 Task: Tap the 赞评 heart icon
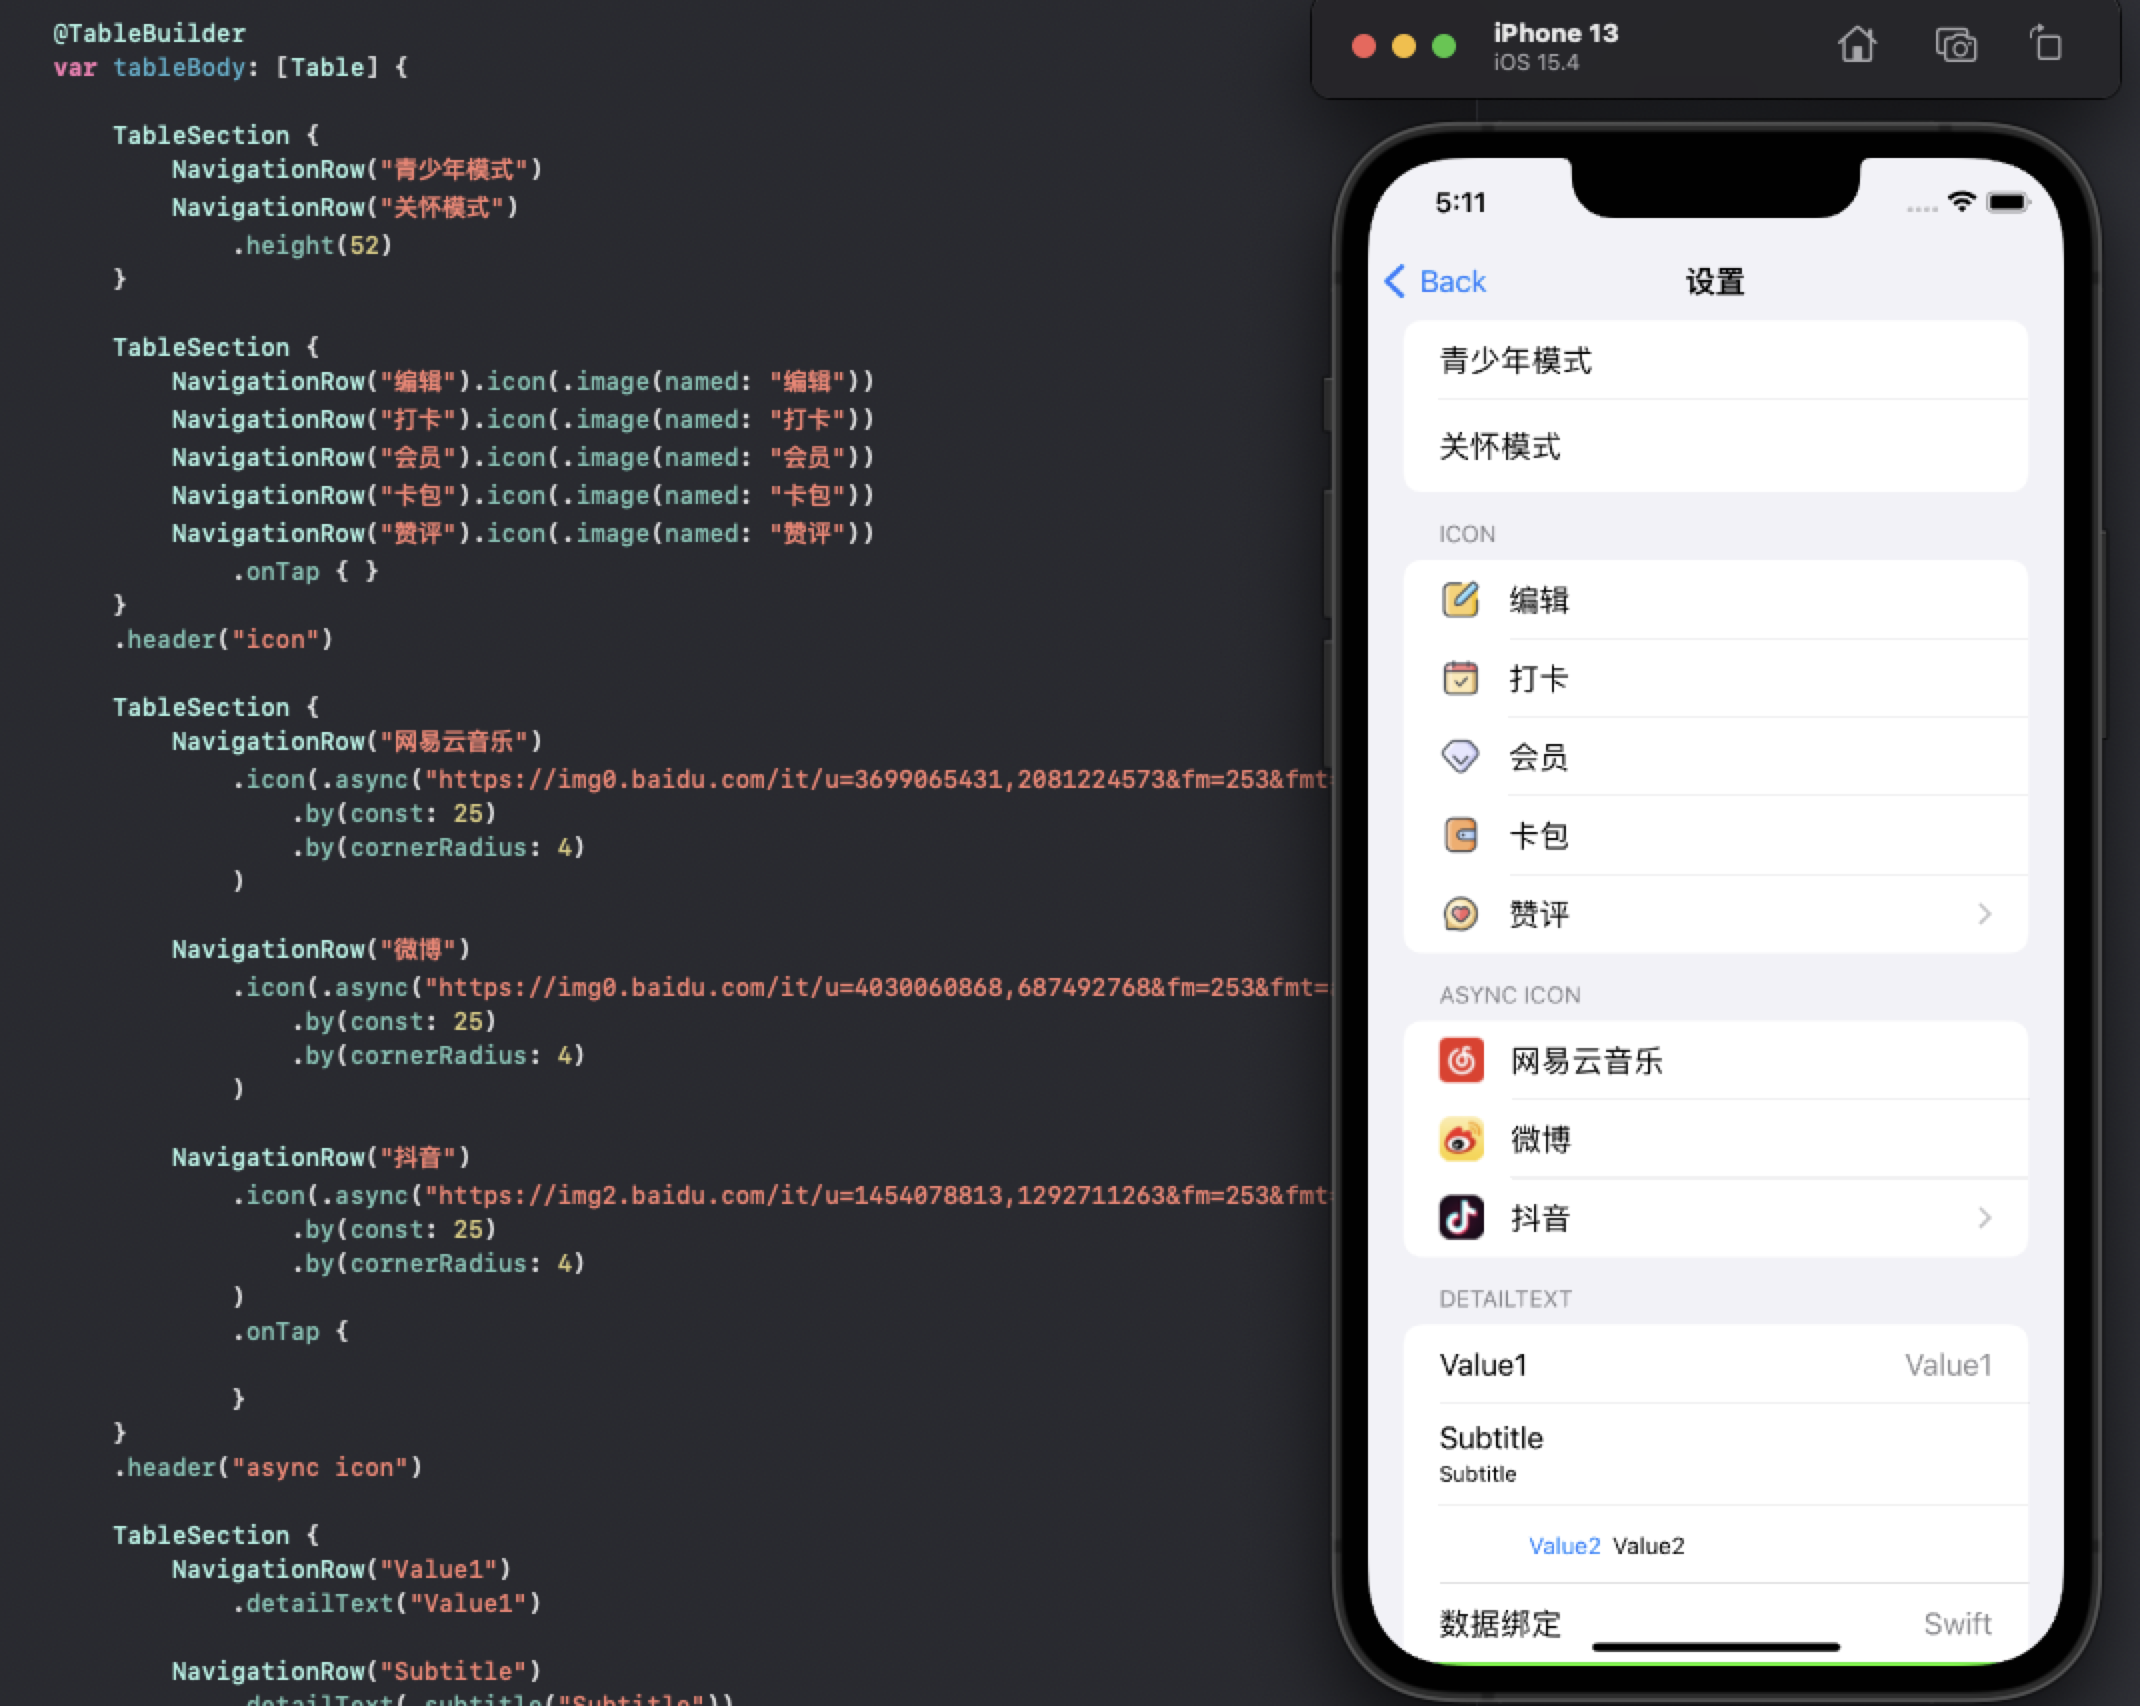click(x=1460, y=914)
